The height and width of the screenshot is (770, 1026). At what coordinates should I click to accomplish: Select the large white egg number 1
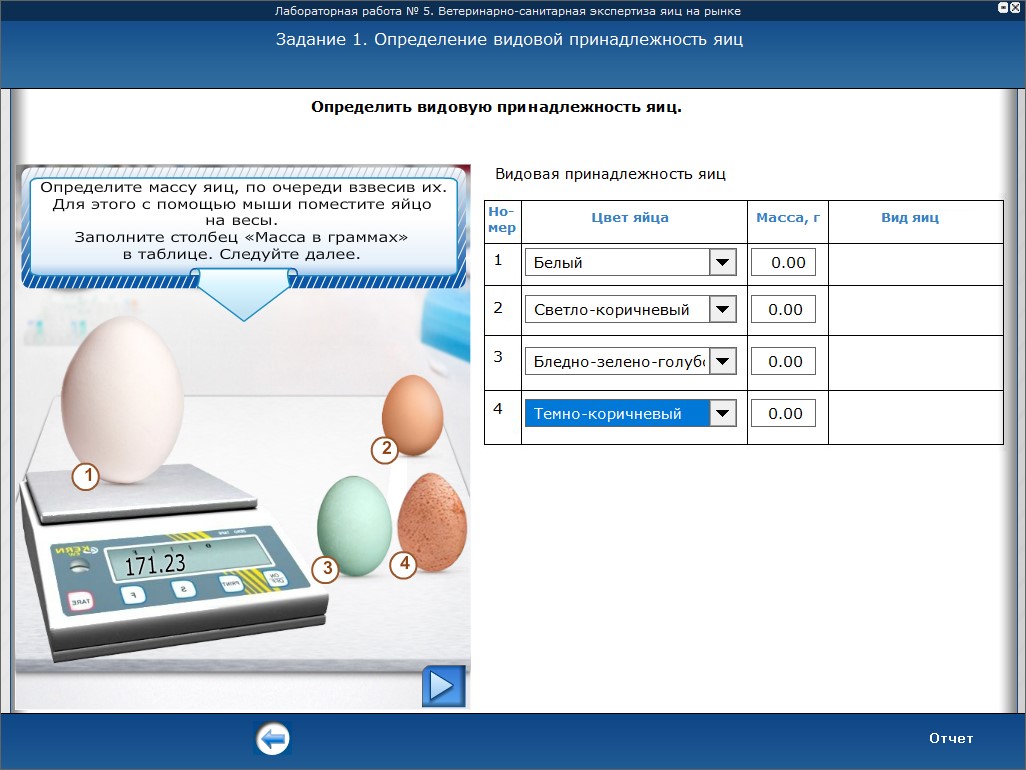coord(122,398)
